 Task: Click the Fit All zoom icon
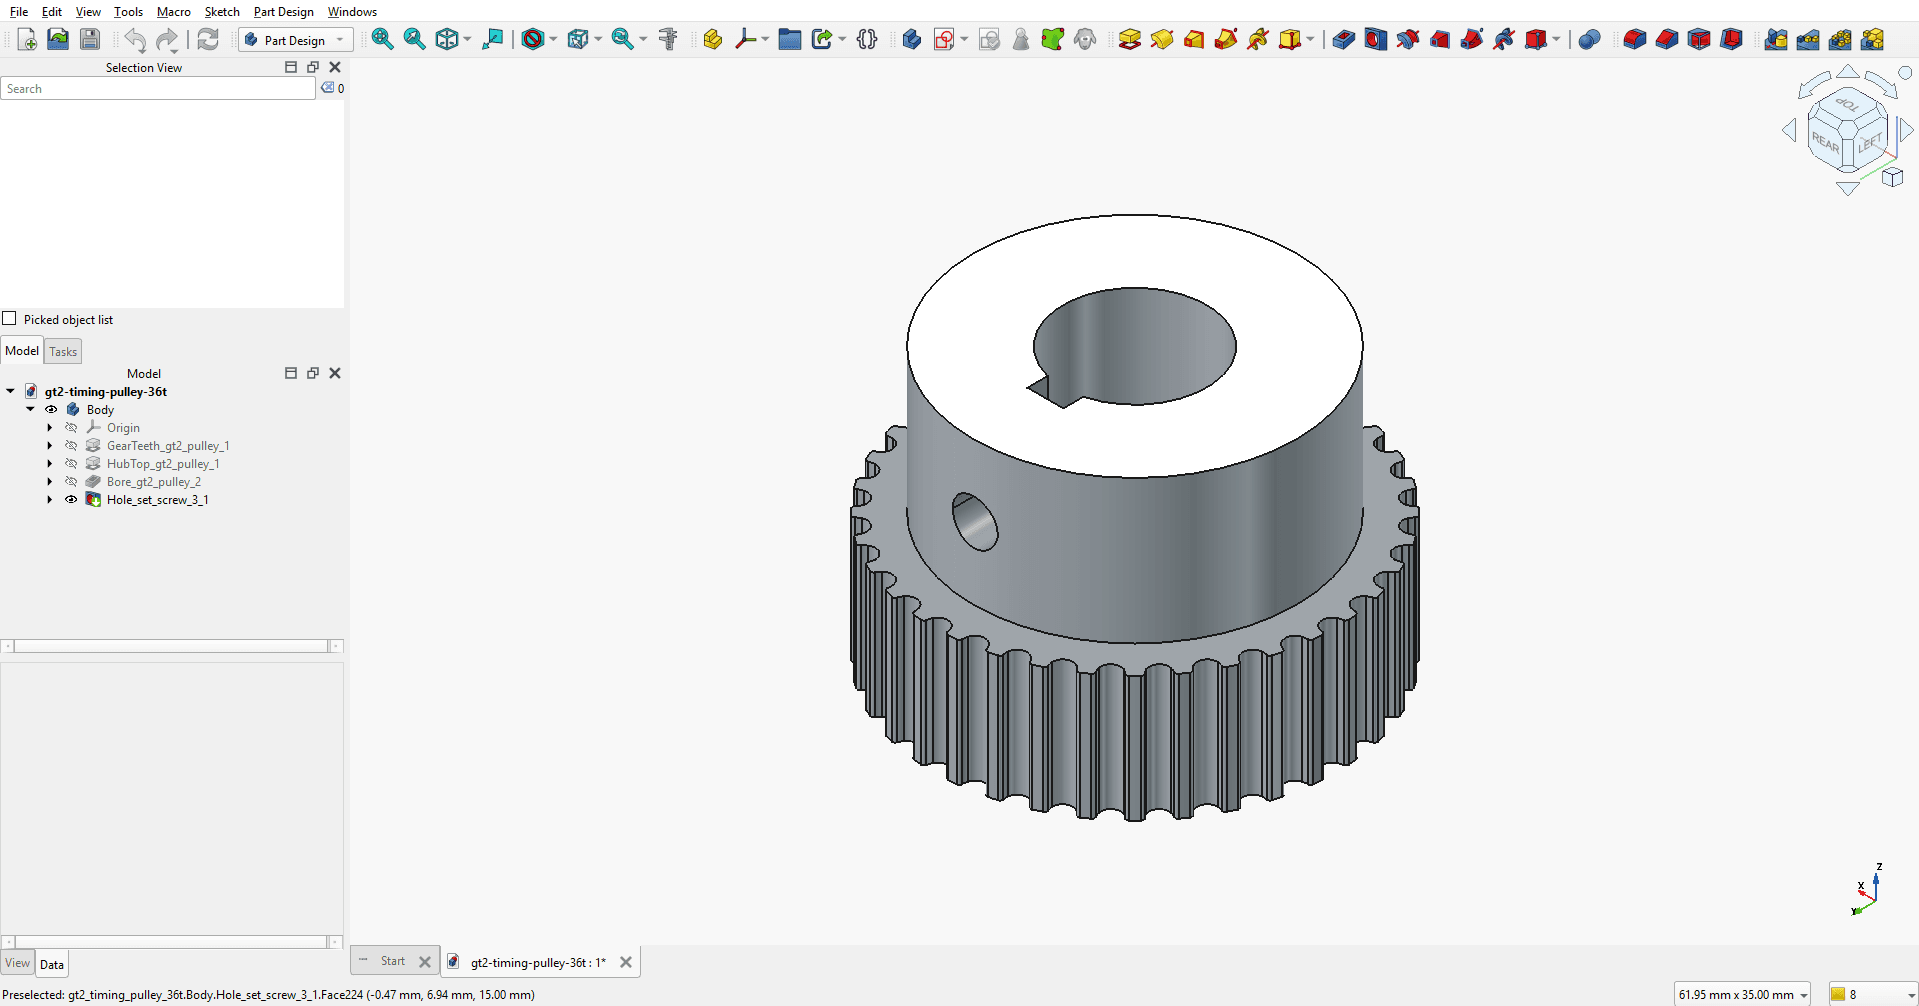tap(382, 39)
